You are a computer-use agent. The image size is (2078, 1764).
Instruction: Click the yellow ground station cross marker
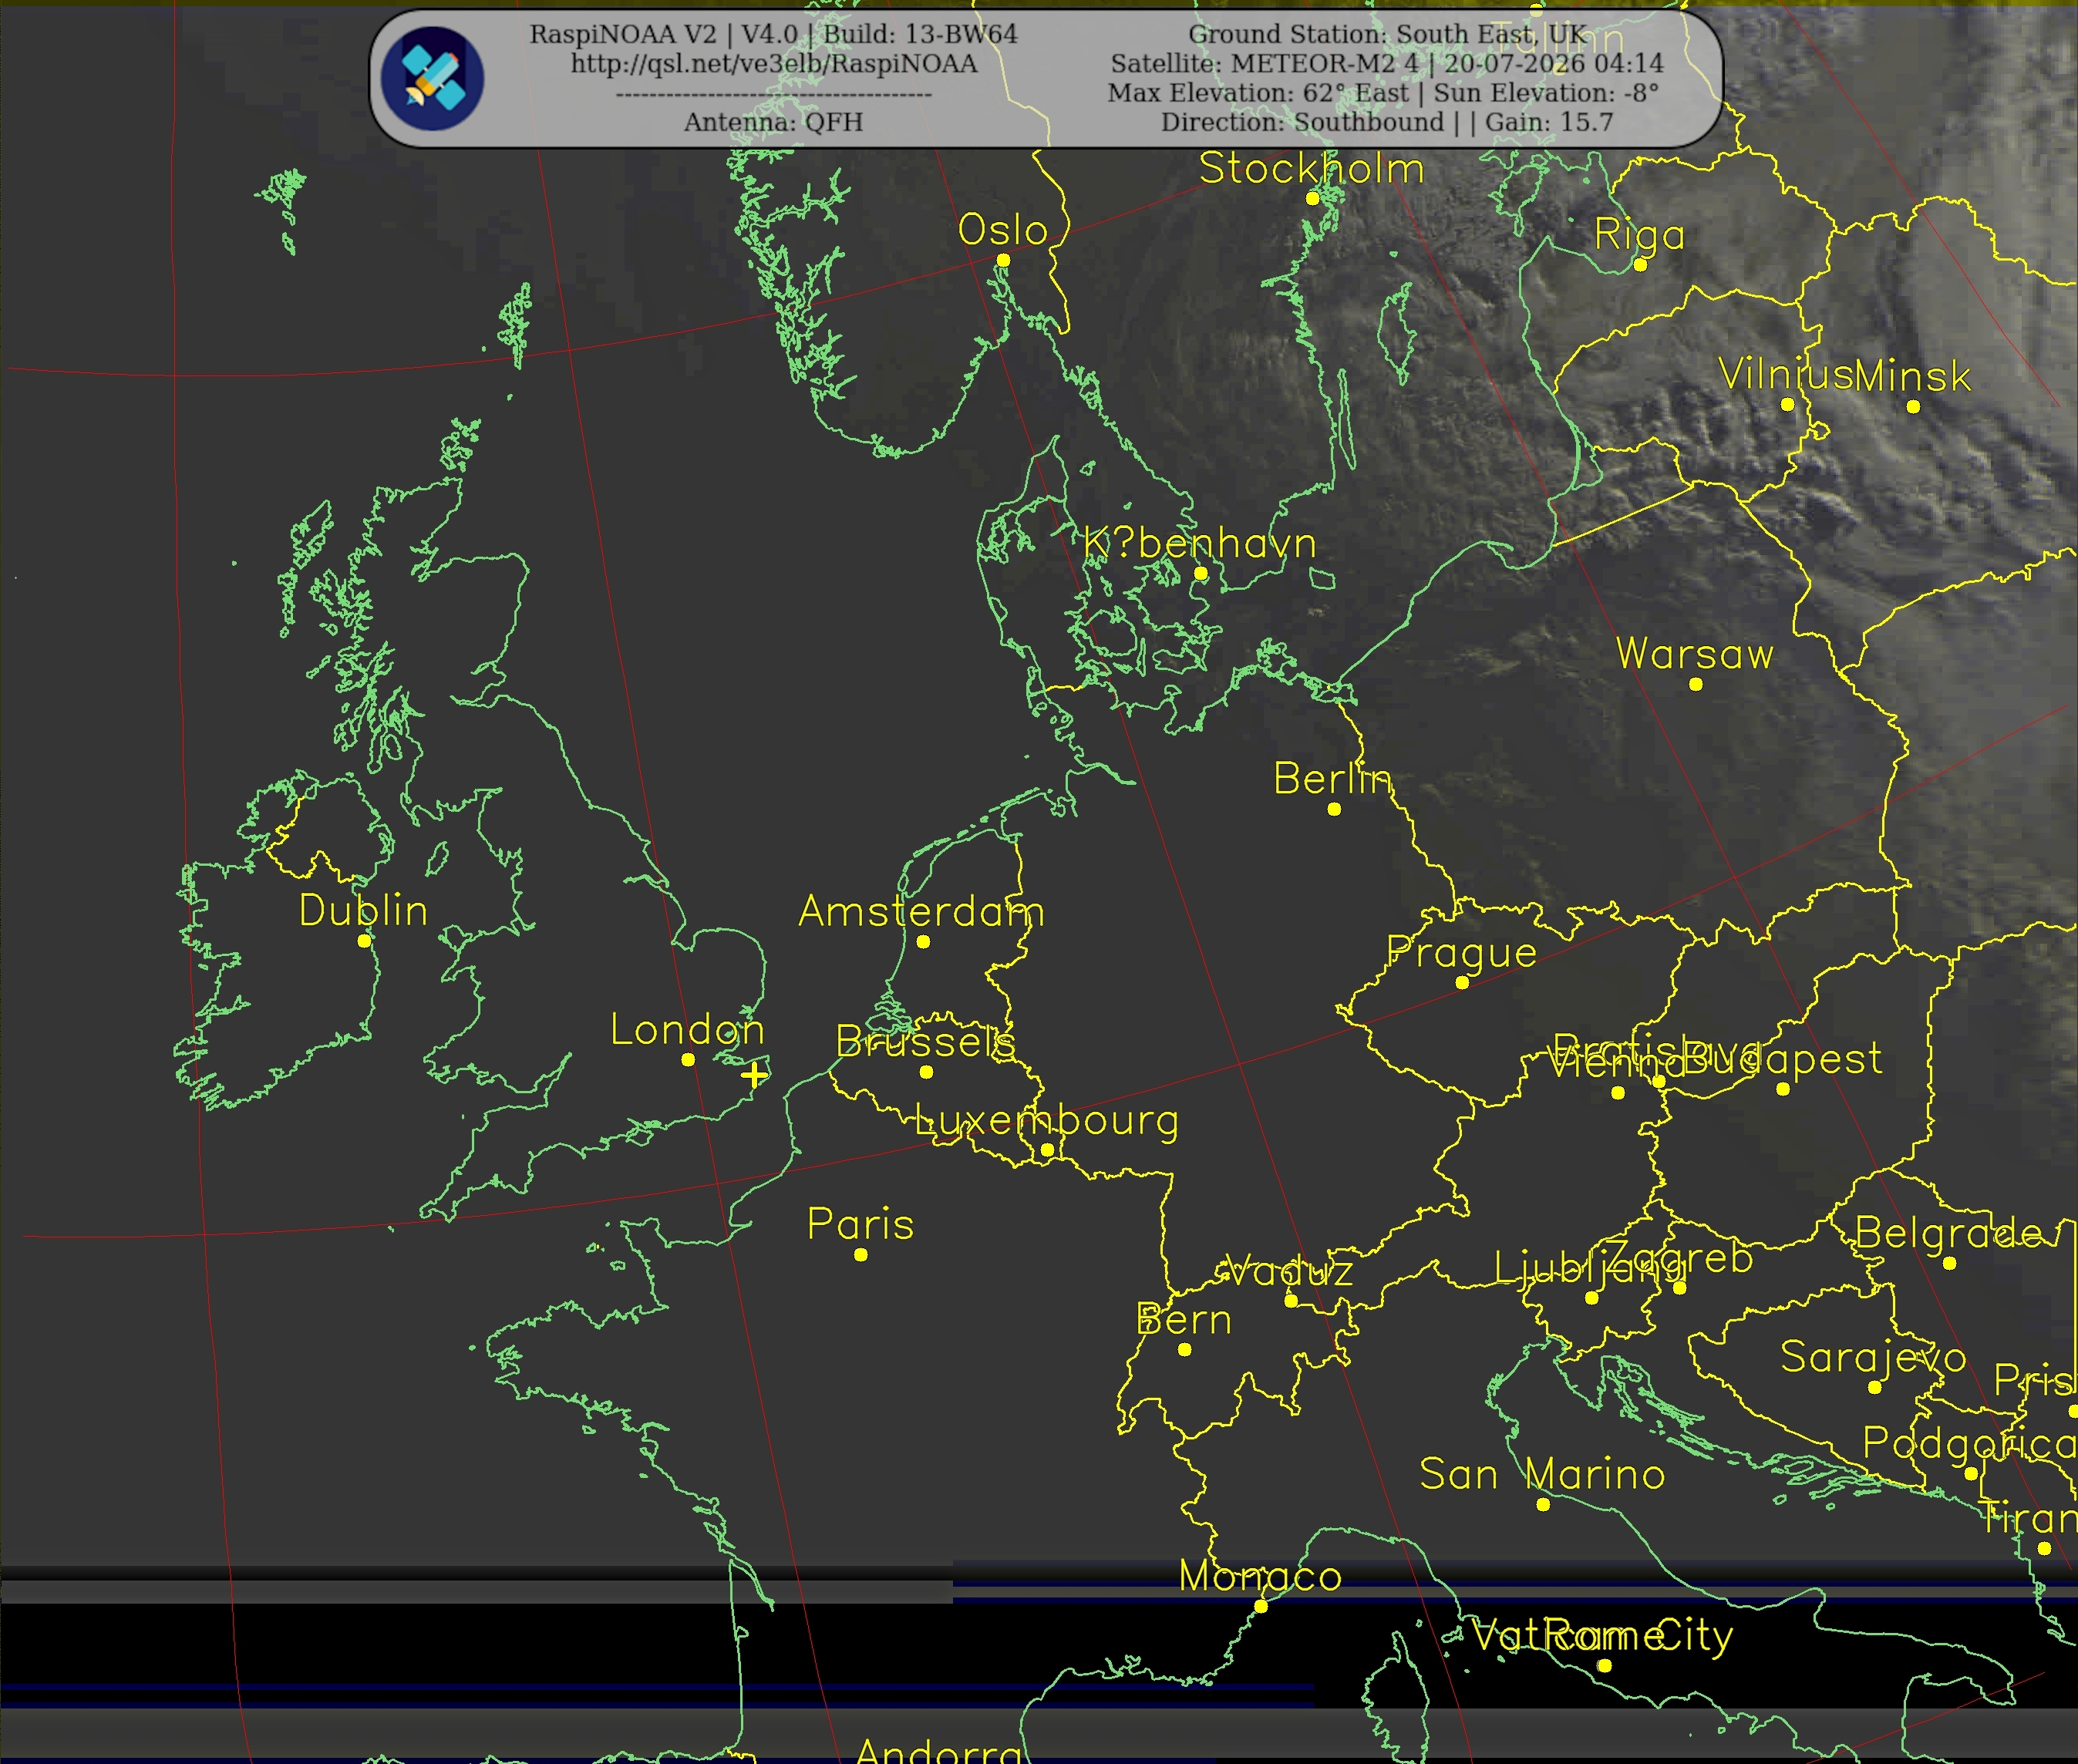(x=754, y=1075)
